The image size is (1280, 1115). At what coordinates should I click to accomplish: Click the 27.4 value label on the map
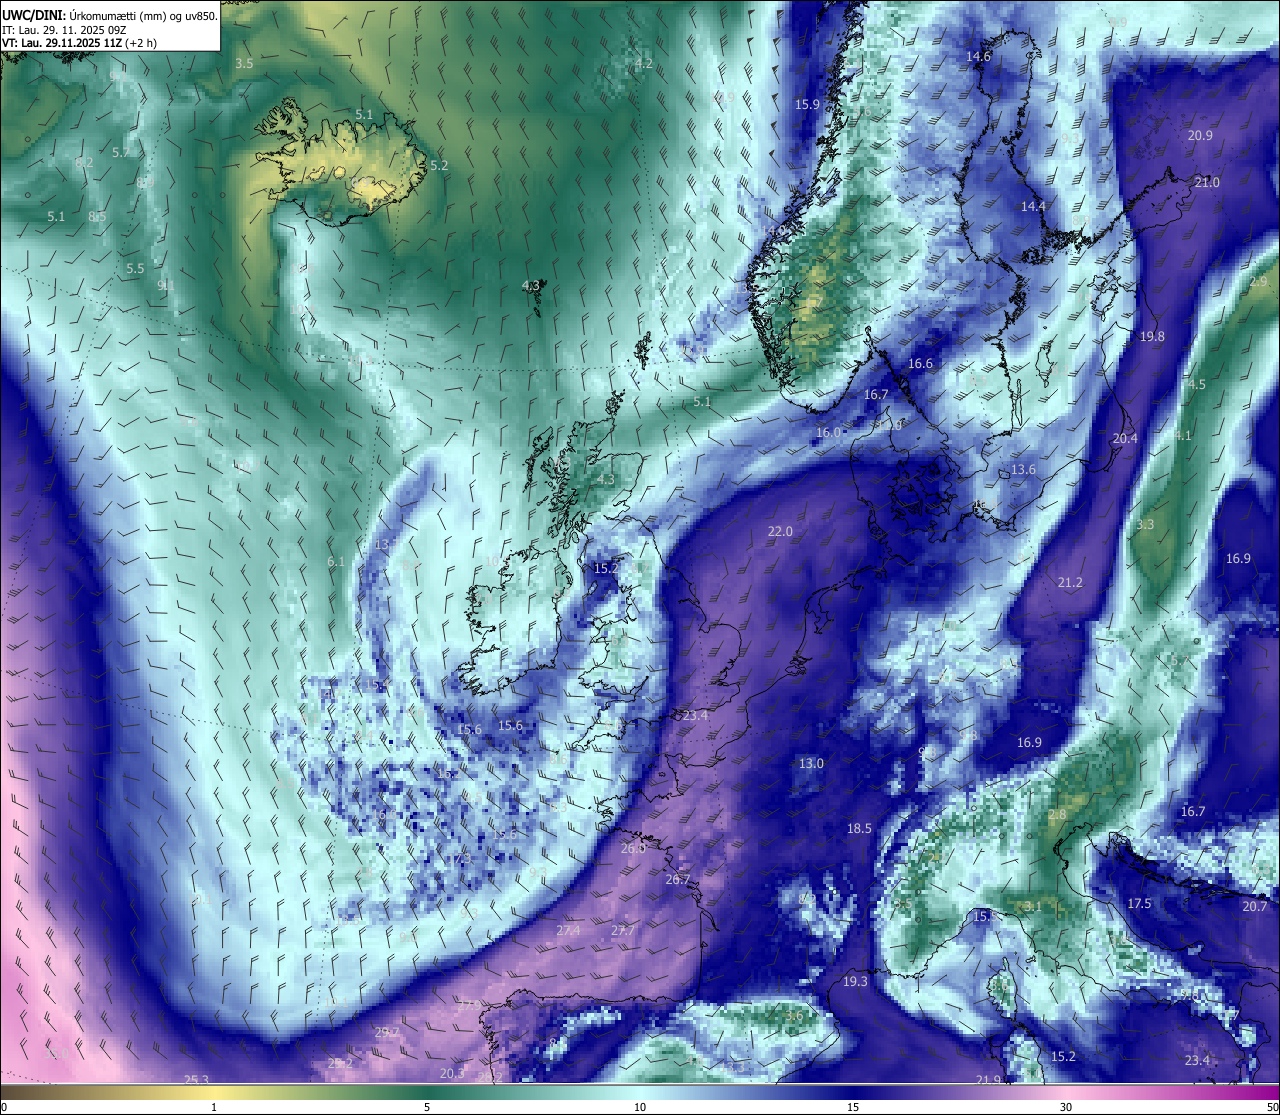pos(568,931)
